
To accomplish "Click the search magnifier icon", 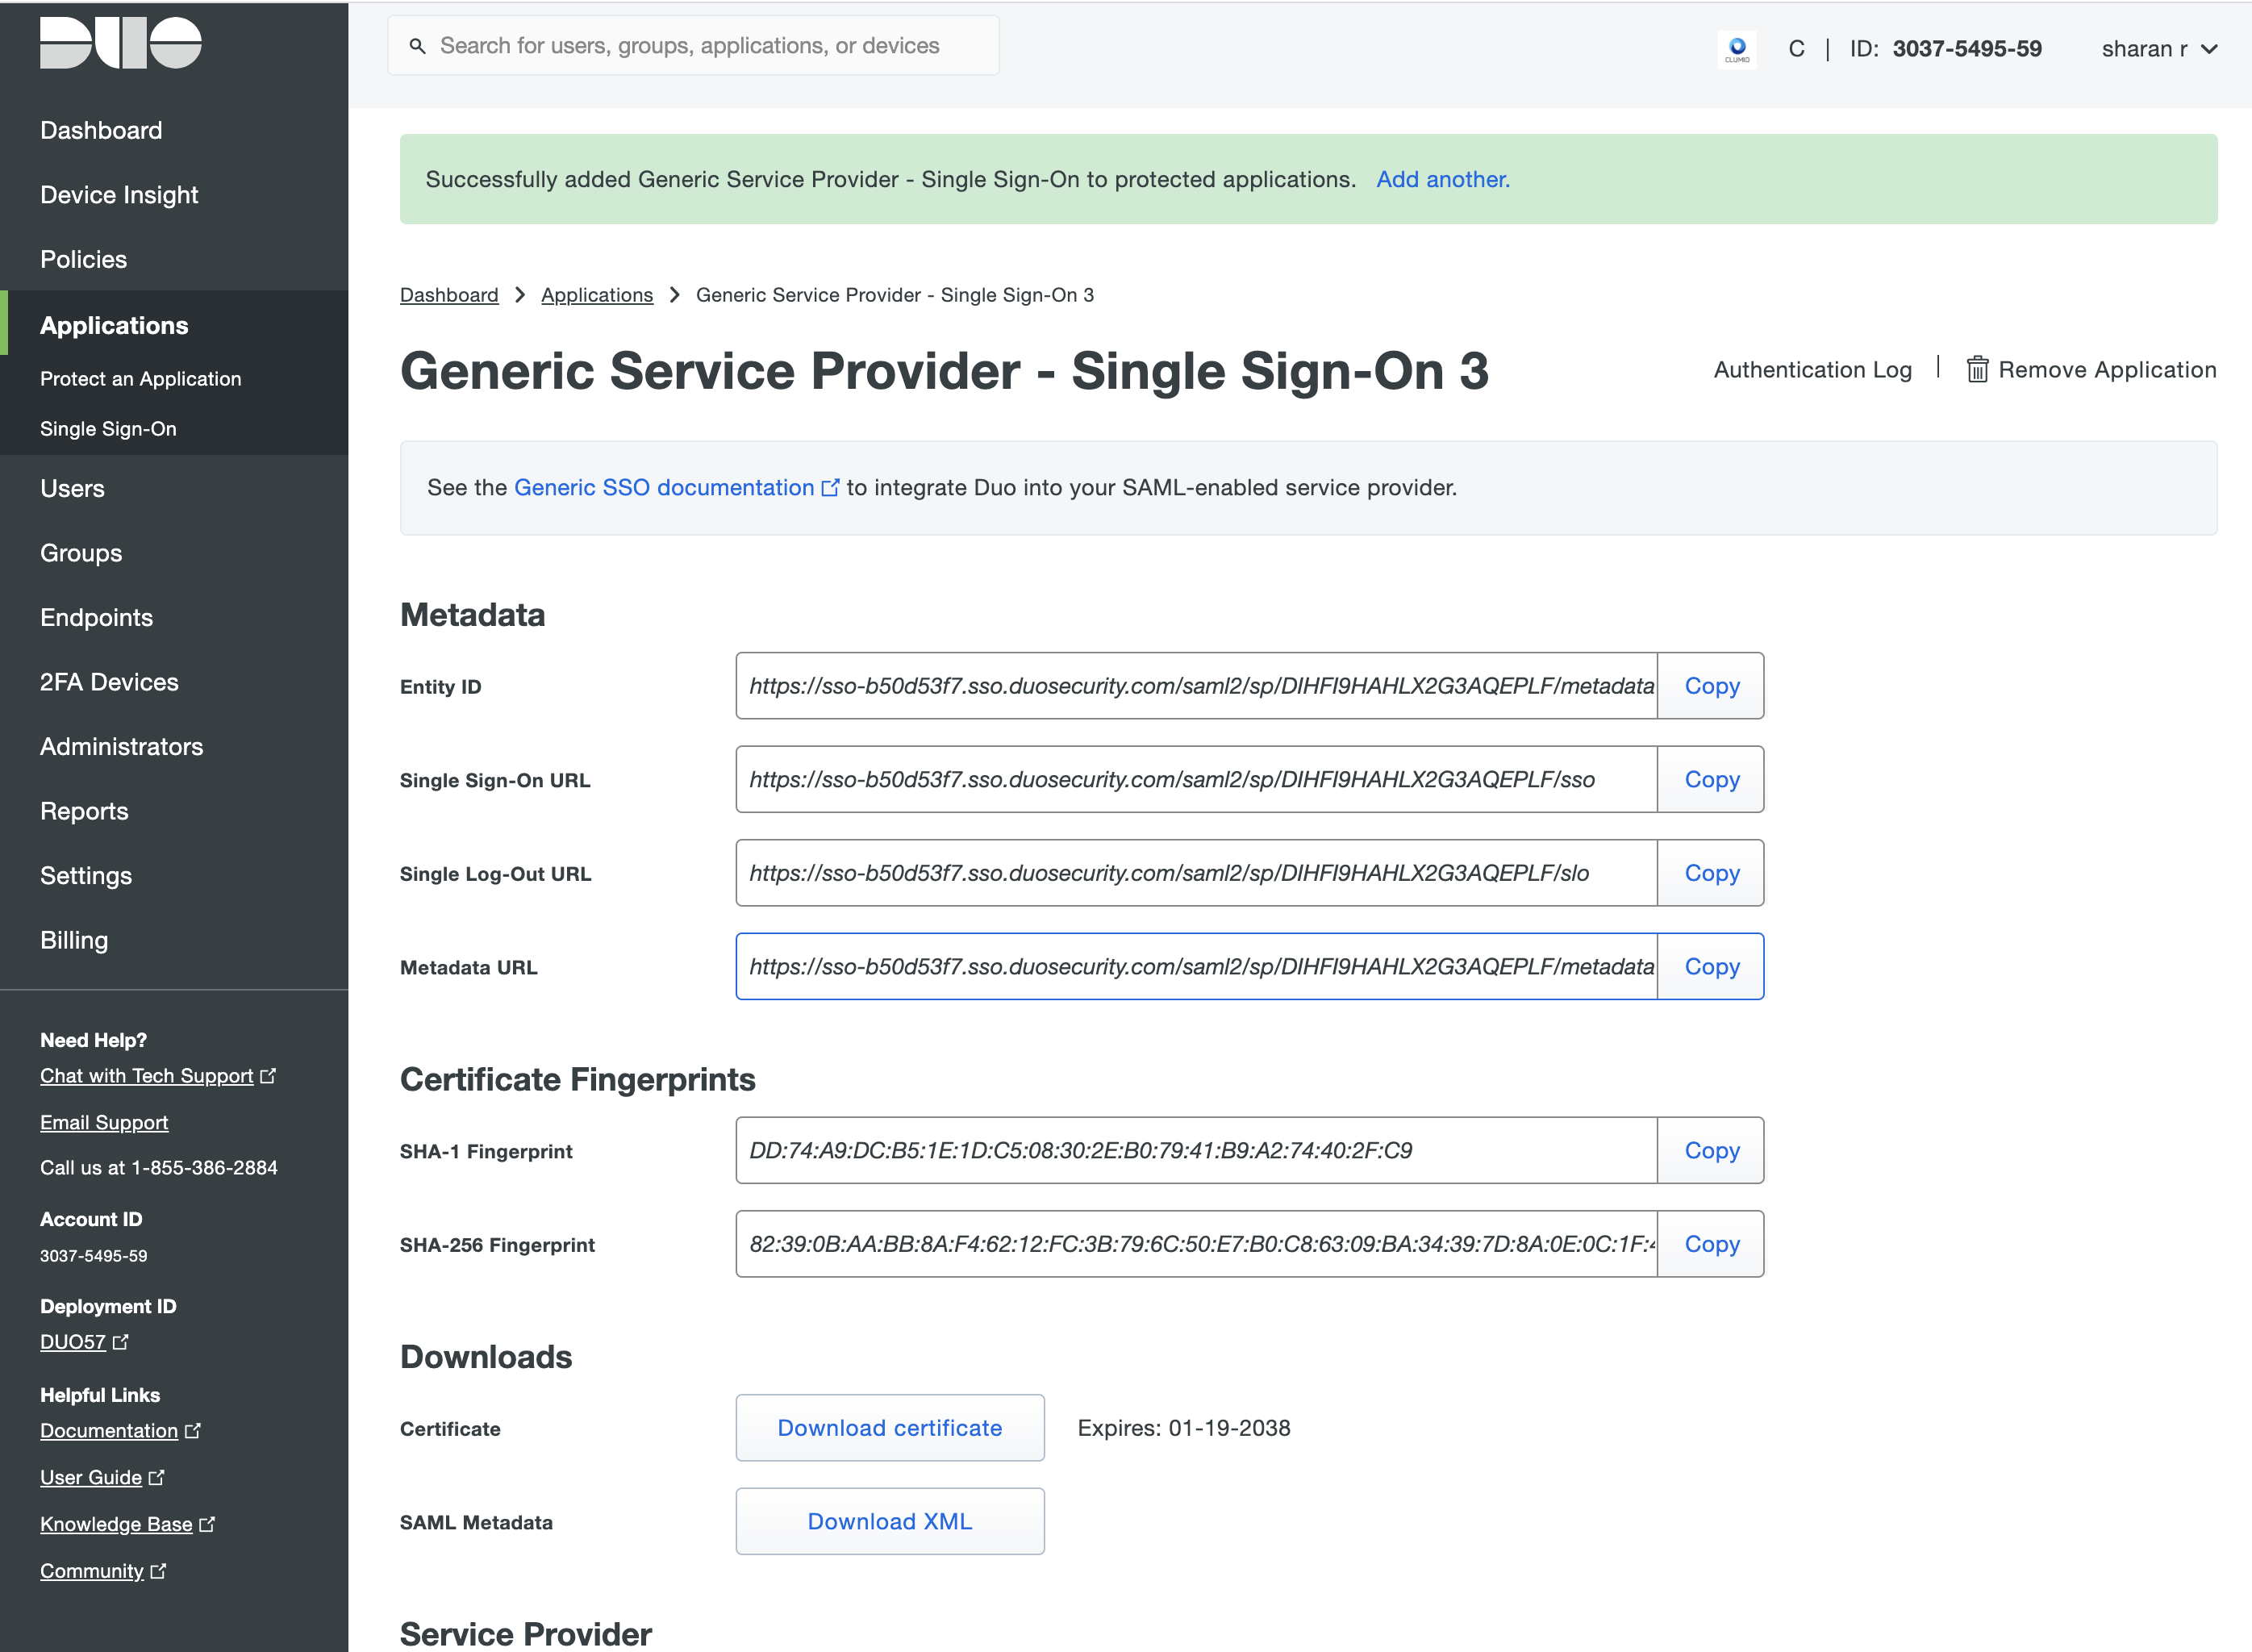I will click(x=417, y=46).
